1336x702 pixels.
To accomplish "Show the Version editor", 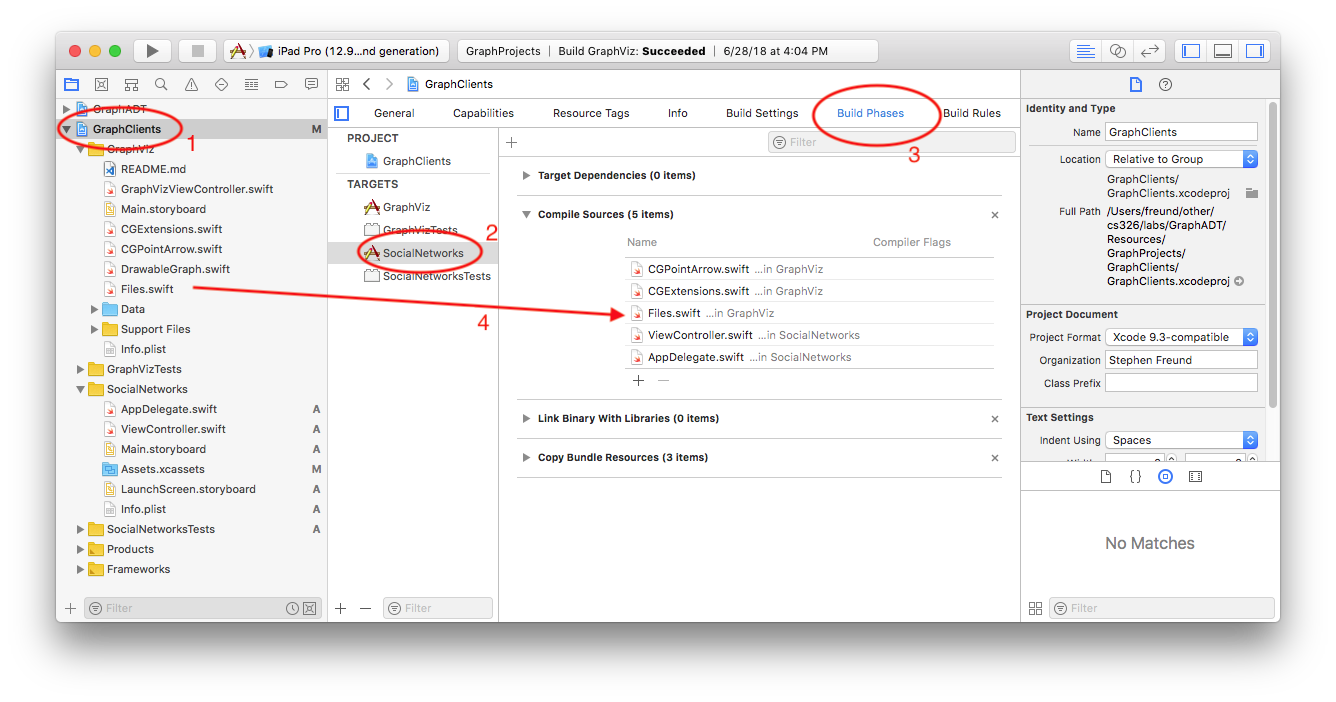I will point(1150,51).
